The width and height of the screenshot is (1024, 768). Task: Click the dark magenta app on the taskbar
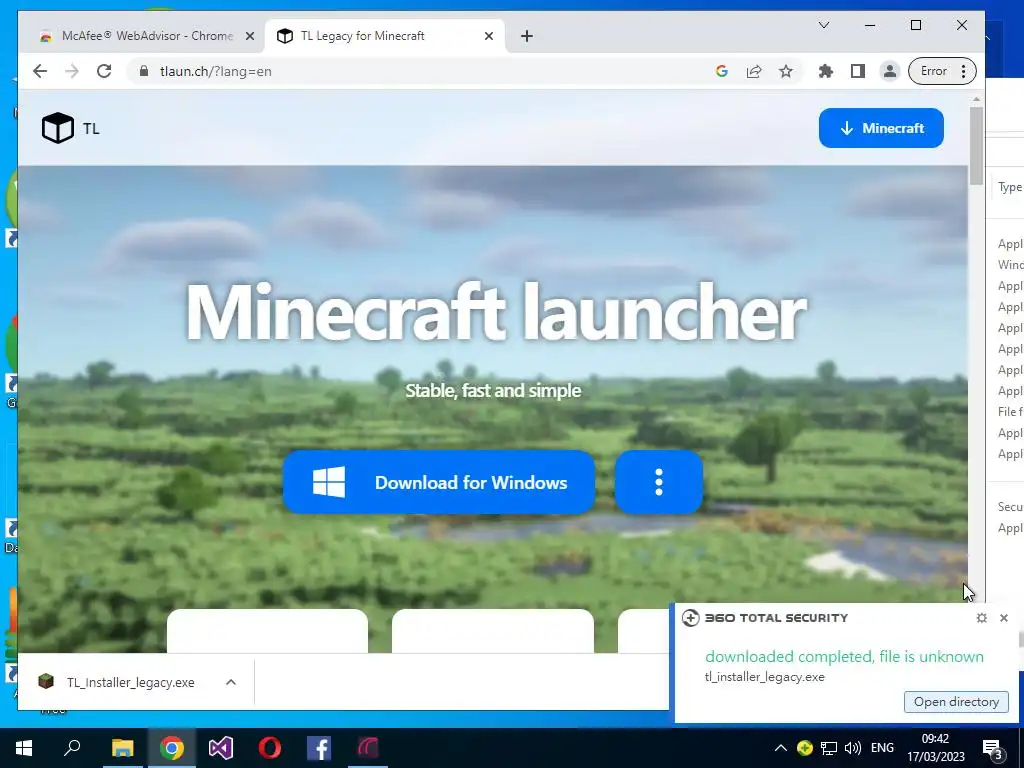point(368,748)
